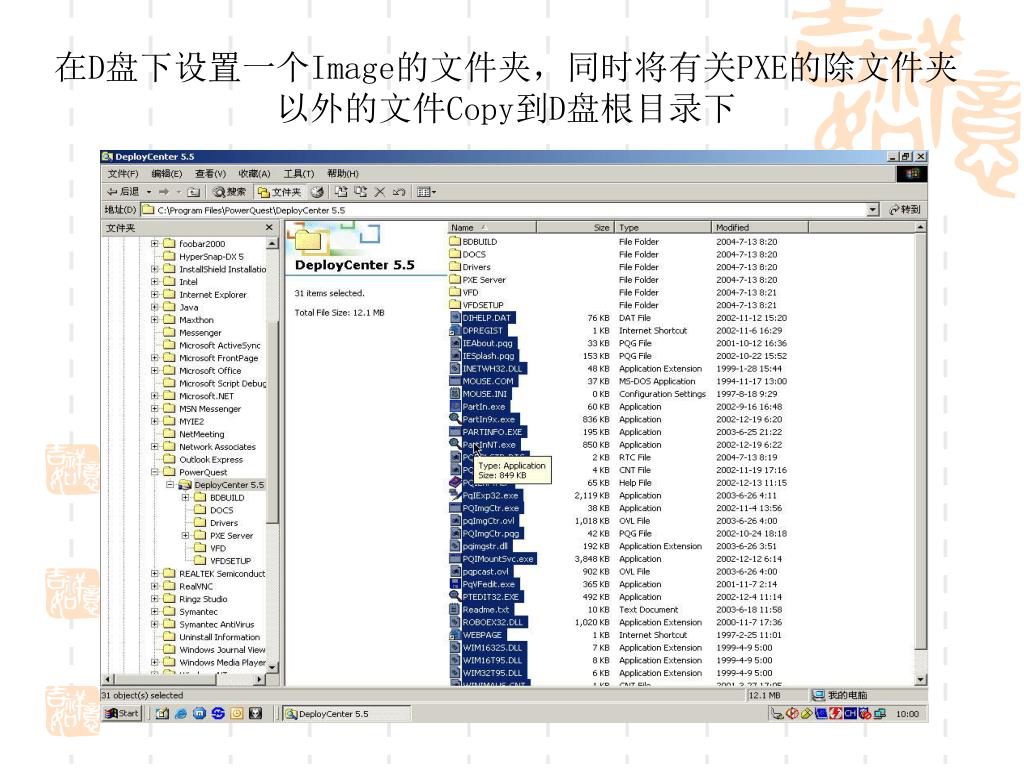
Task: Sort file list by Size column
Action: click(575, 227)
